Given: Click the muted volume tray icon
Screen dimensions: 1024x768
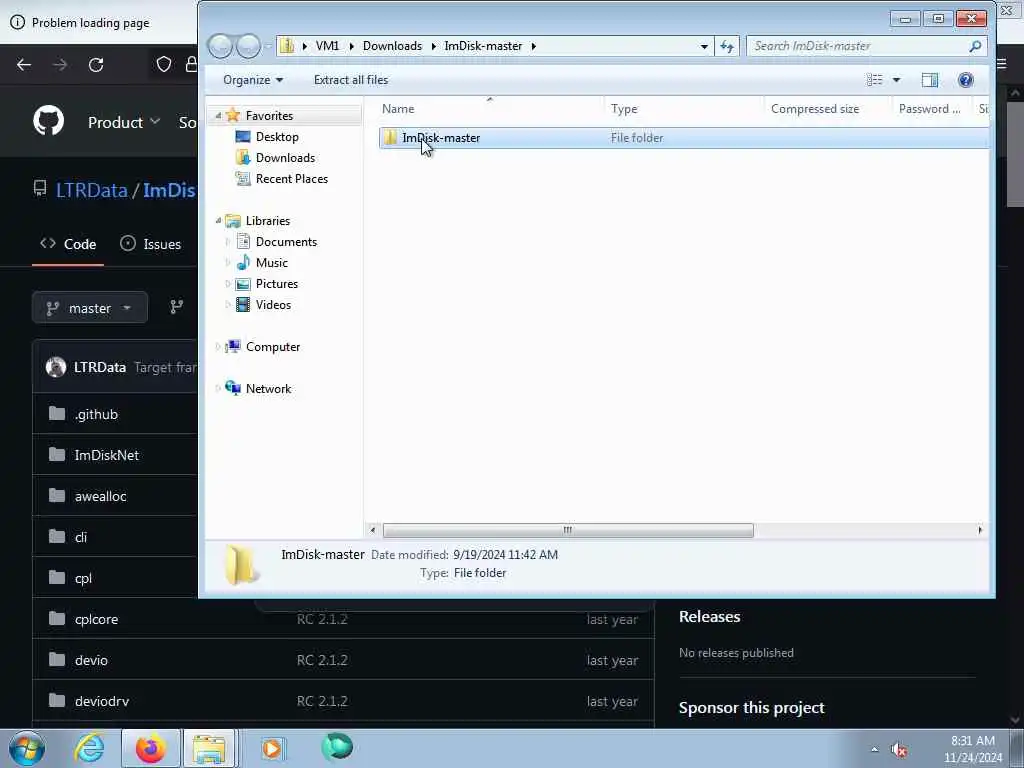Looking at the screenshot, I should point(899,750).
